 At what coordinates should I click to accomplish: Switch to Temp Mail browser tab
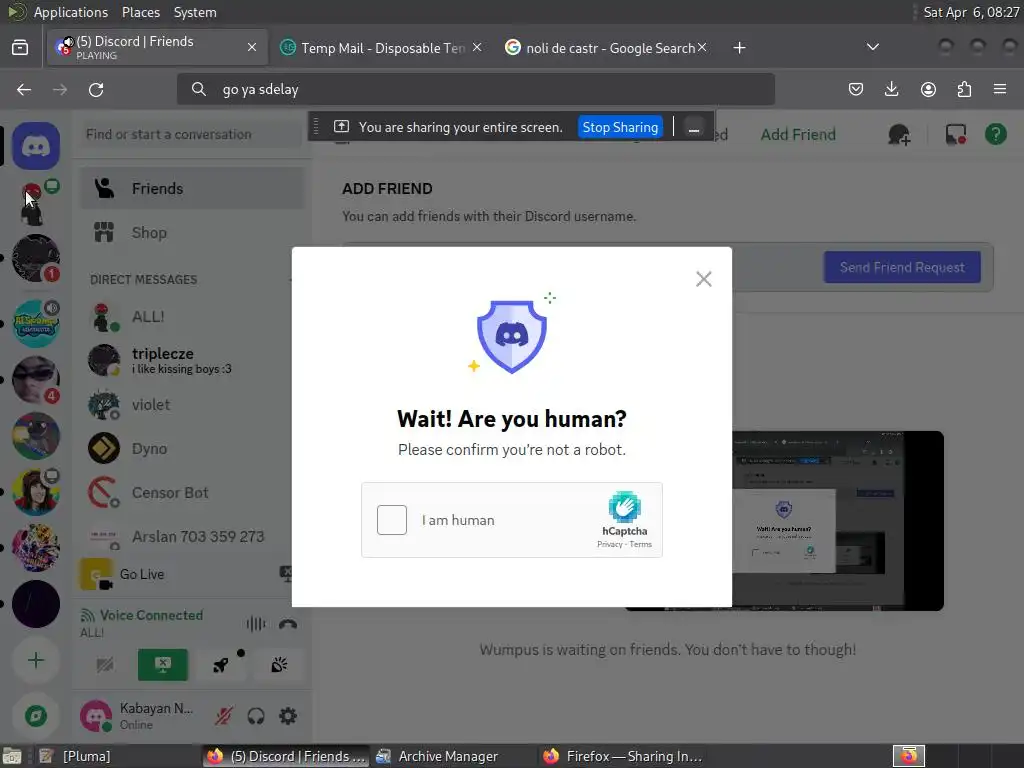[x=382, y=48]
